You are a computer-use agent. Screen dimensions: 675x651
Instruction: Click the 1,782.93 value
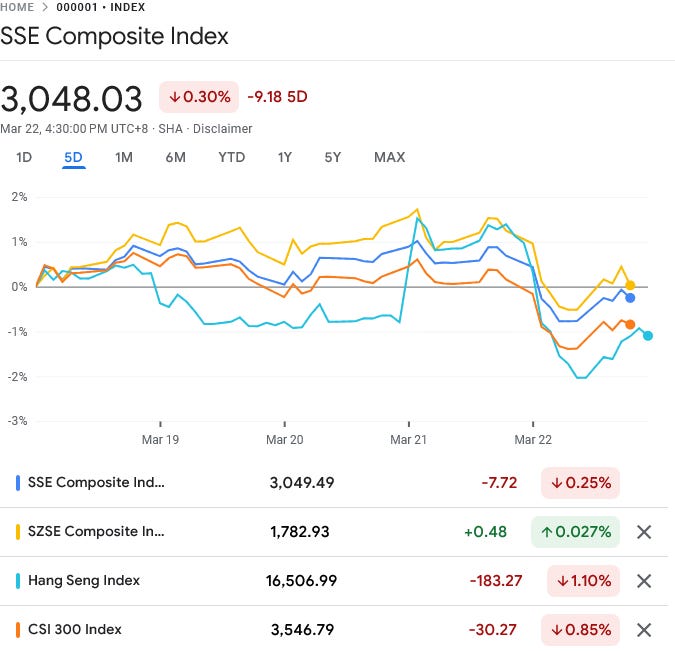[x=300, y=532]
